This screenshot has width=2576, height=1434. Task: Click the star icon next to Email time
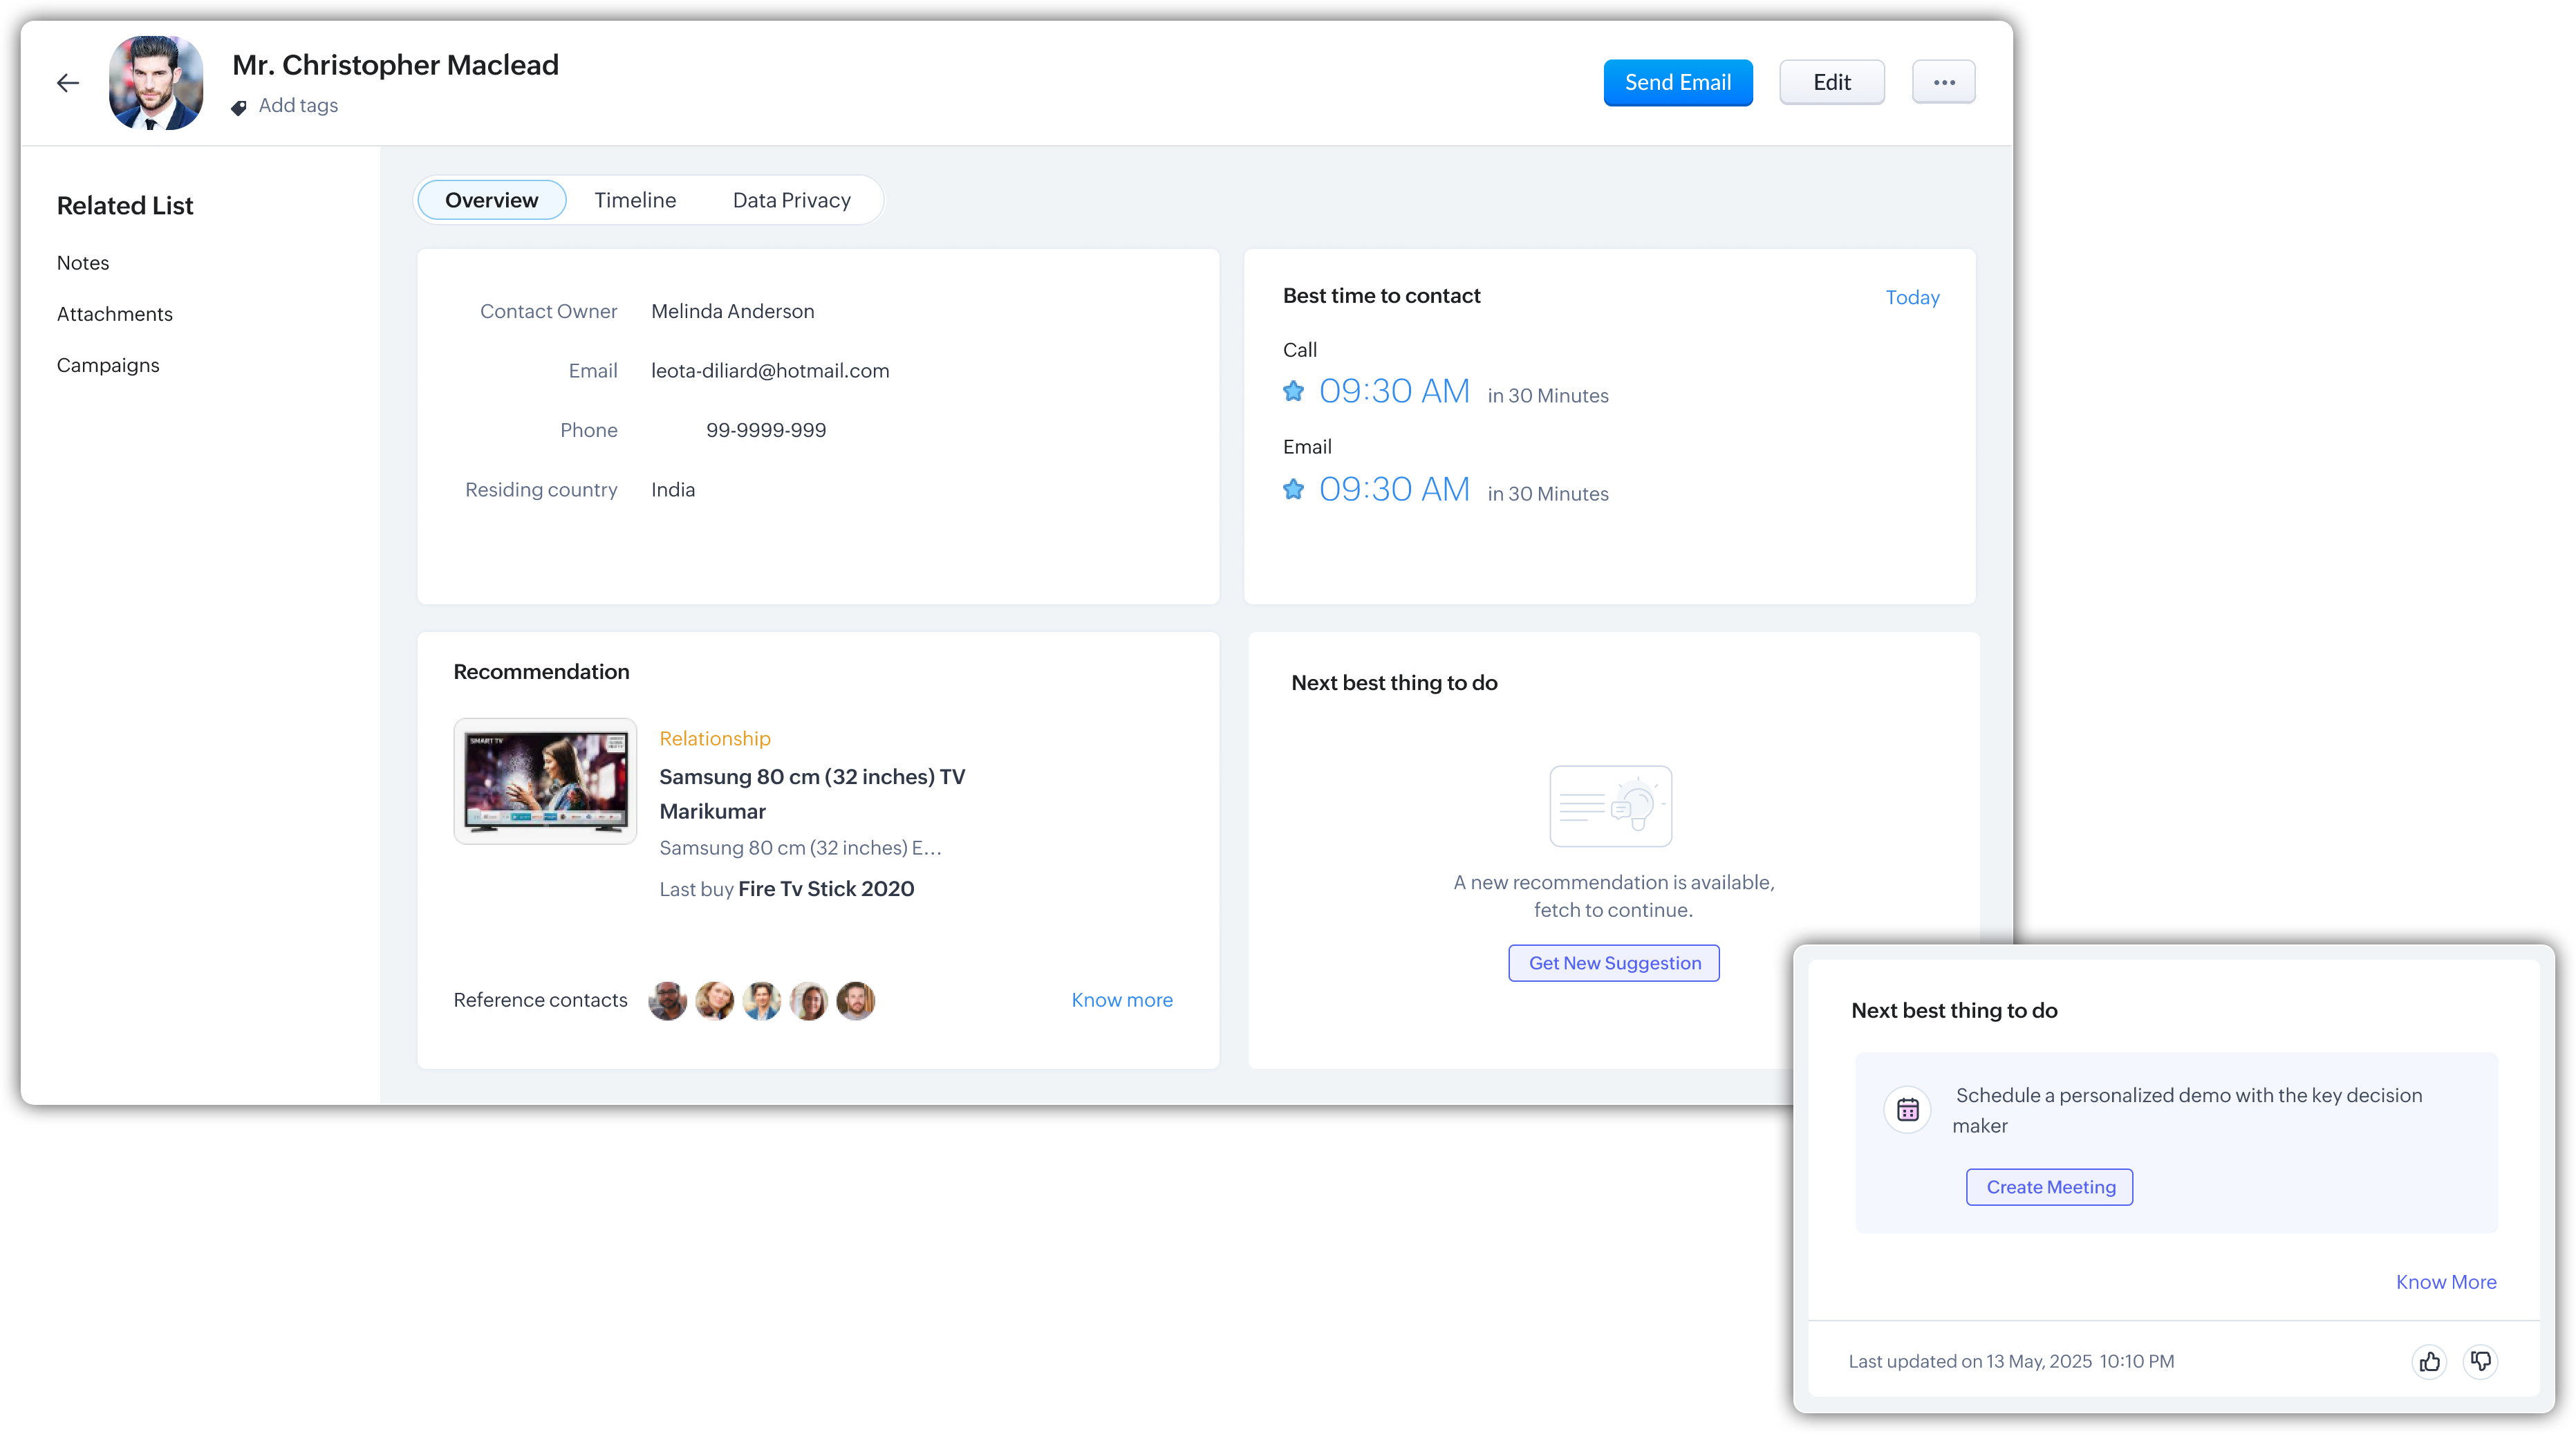pyautogui.click(x=1293, y=489)
